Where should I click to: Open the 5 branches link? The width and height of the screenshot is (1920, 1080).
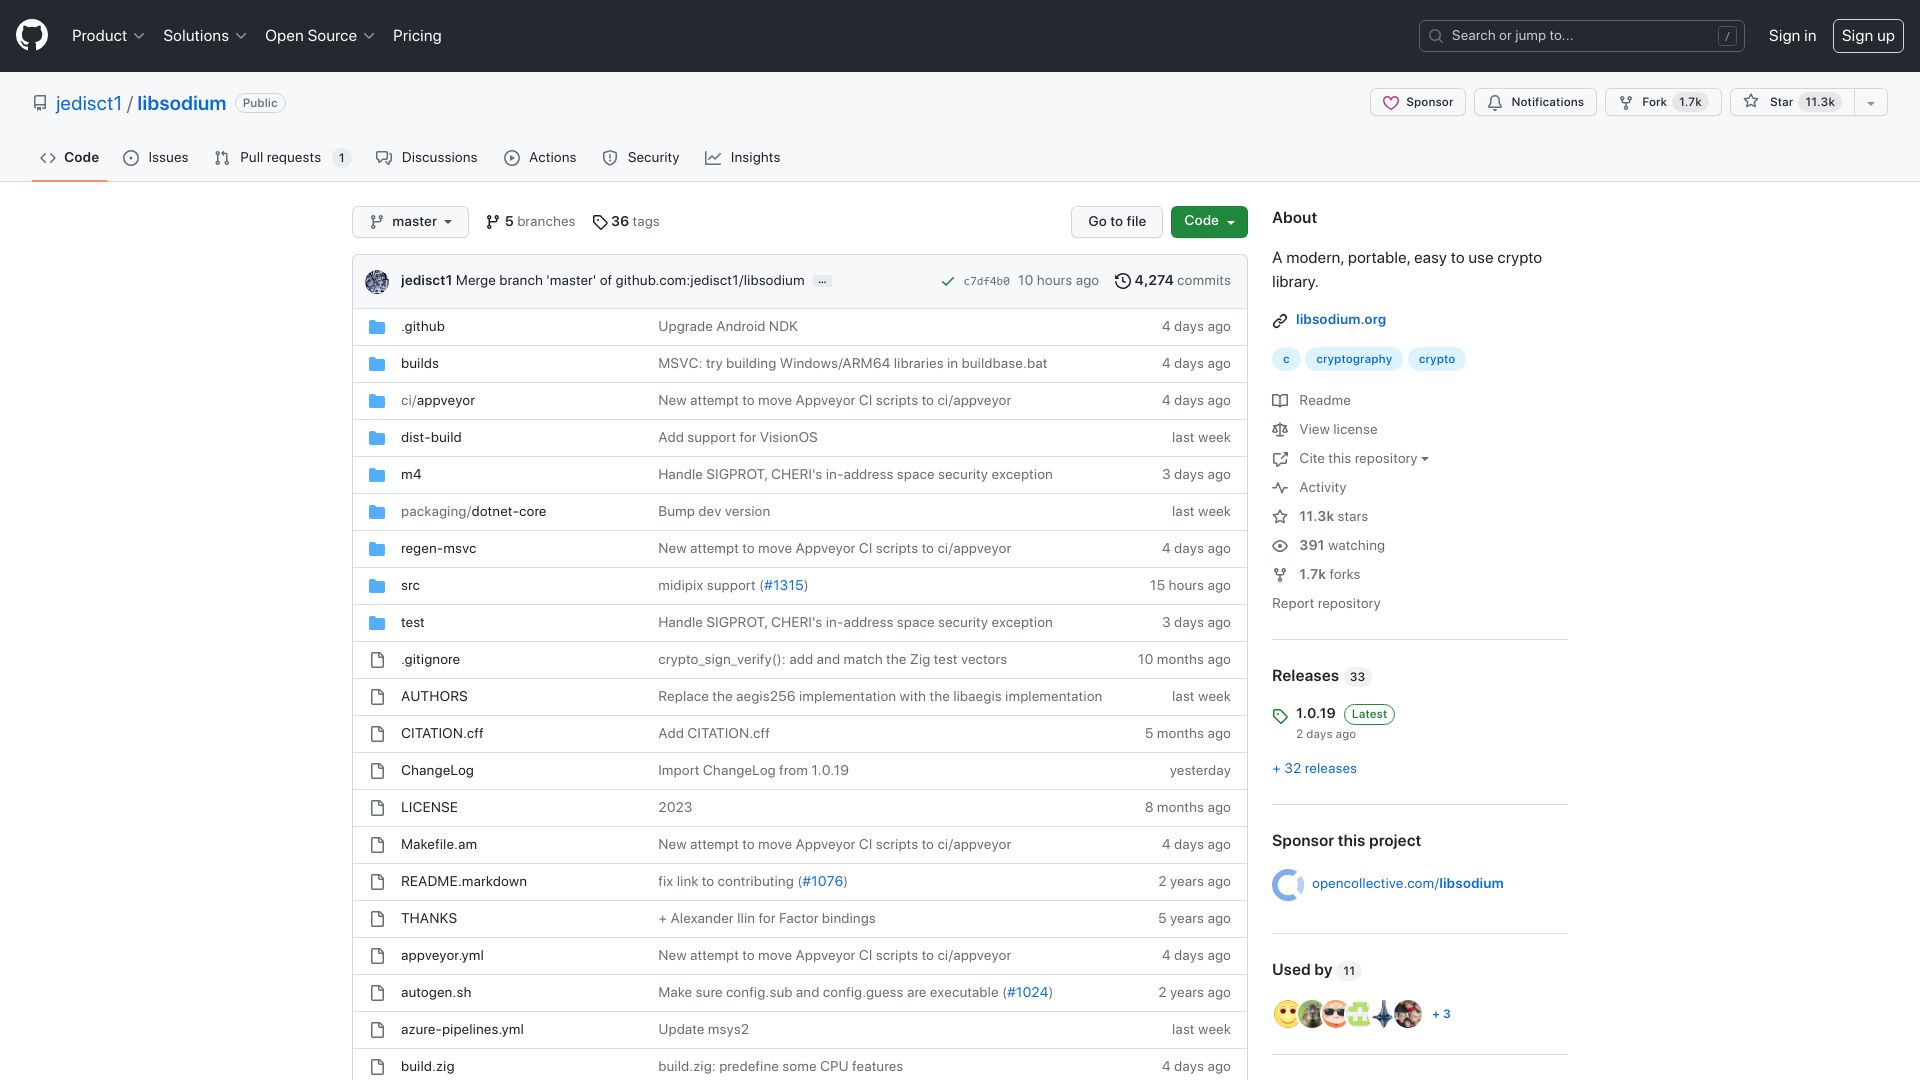pos(530,222)
